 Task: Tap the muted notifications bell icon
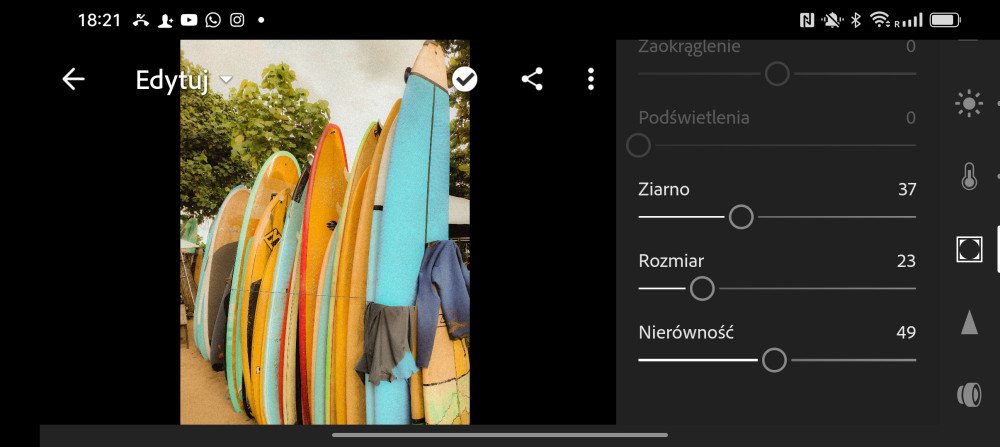click(x=832, y=20)
